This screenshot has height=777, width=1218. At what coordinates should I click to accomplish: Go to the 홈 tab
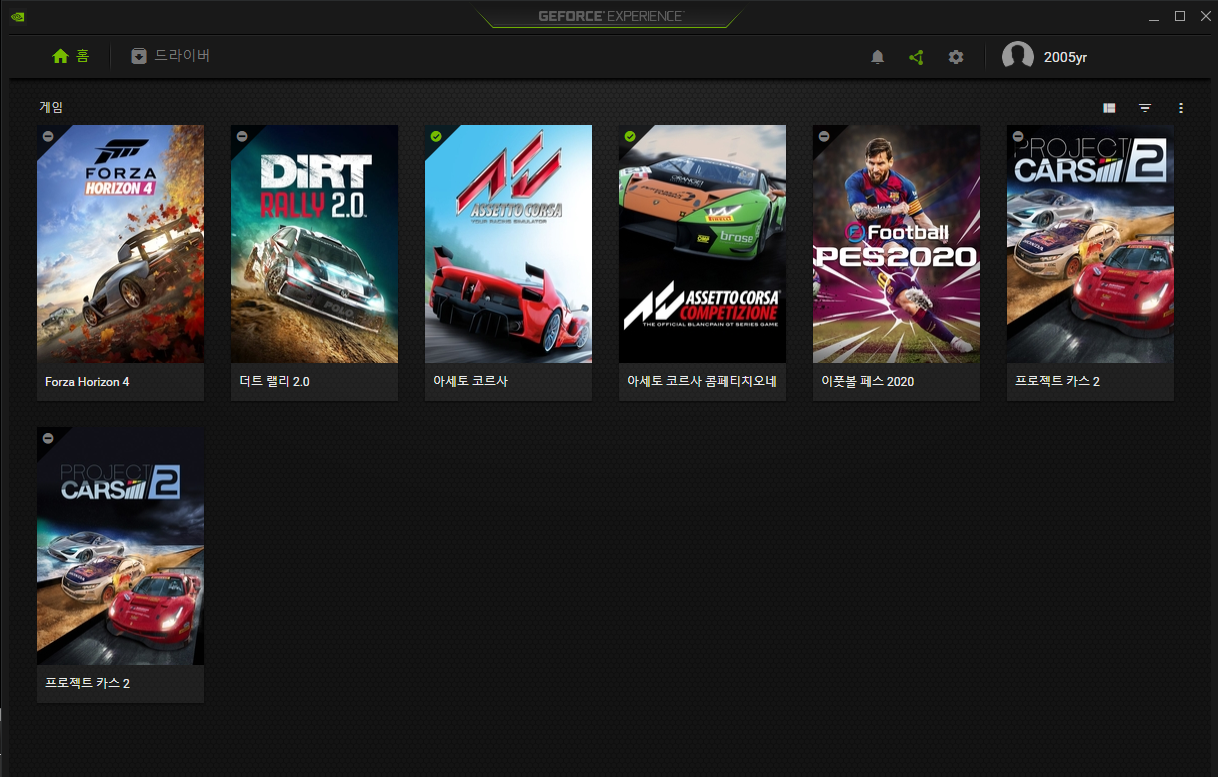click(70, 56)
